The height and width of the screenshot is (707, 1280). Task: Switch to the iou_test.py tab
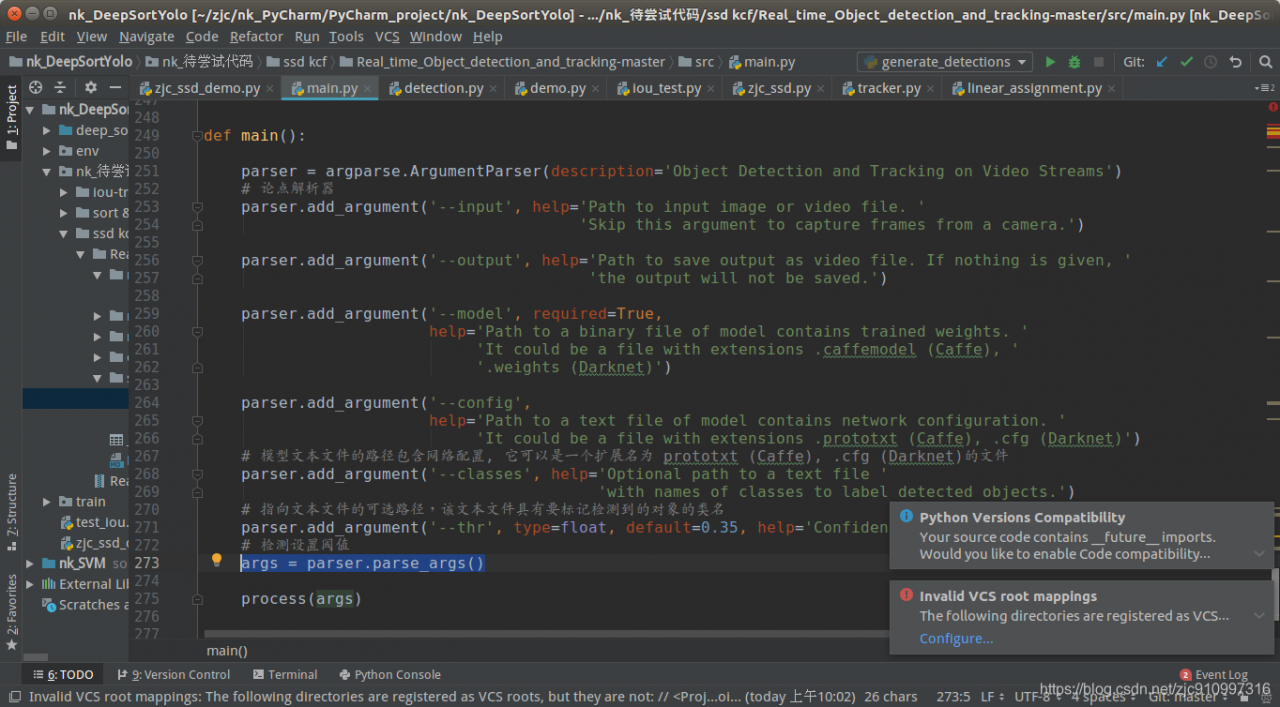(x=667, y=88)
